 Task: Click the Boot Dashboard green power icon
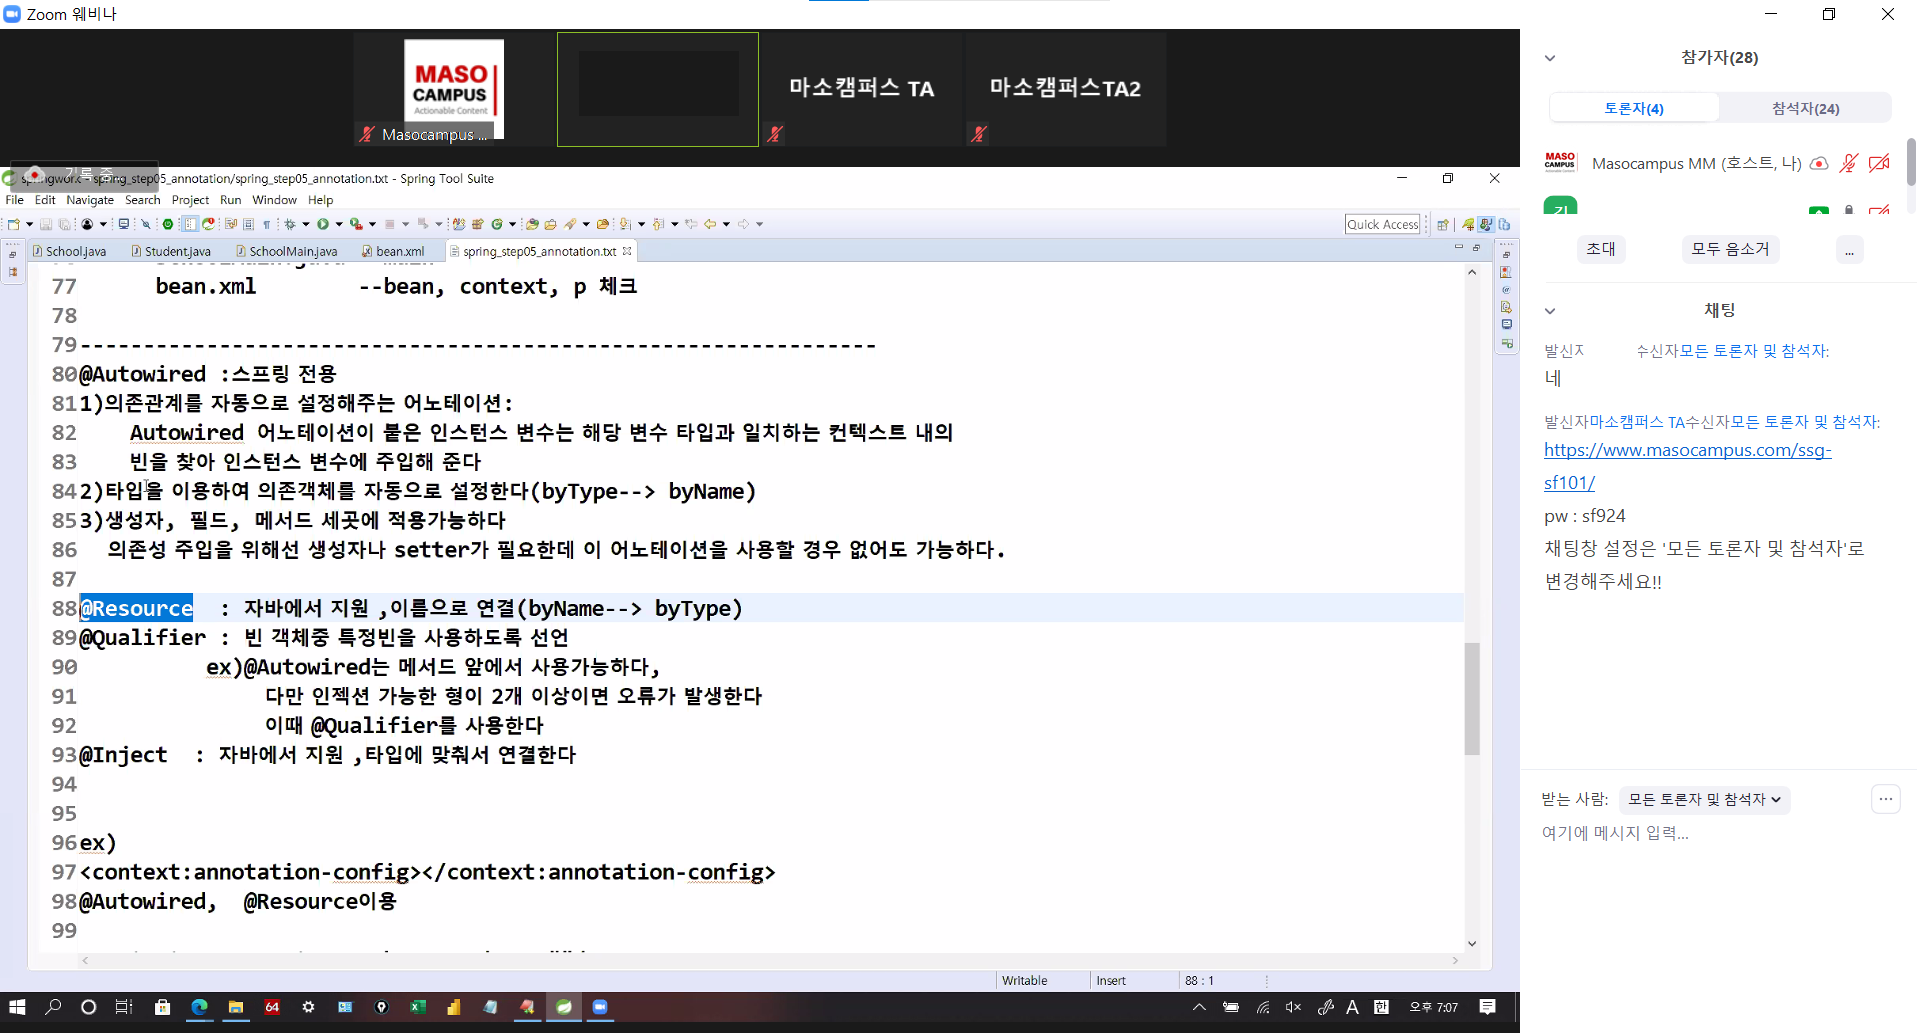pyautogui.click(x=168, y=224)
